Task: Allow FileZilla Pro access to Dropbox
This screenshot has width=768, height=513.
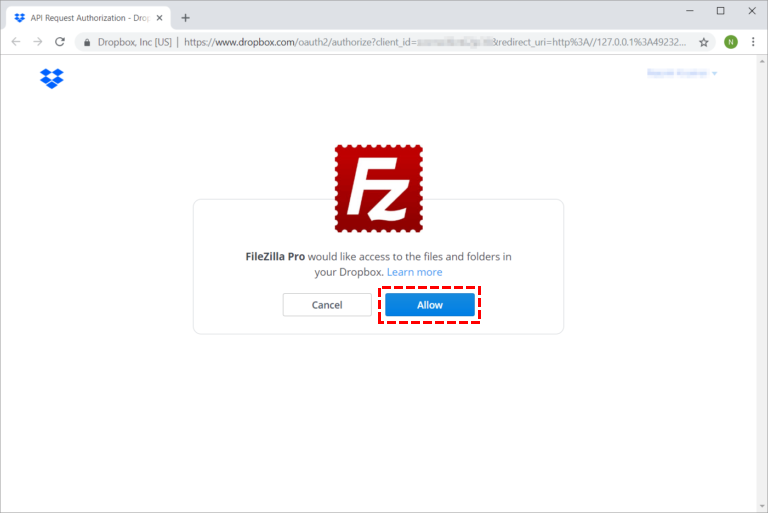Action: coord(430,305)
